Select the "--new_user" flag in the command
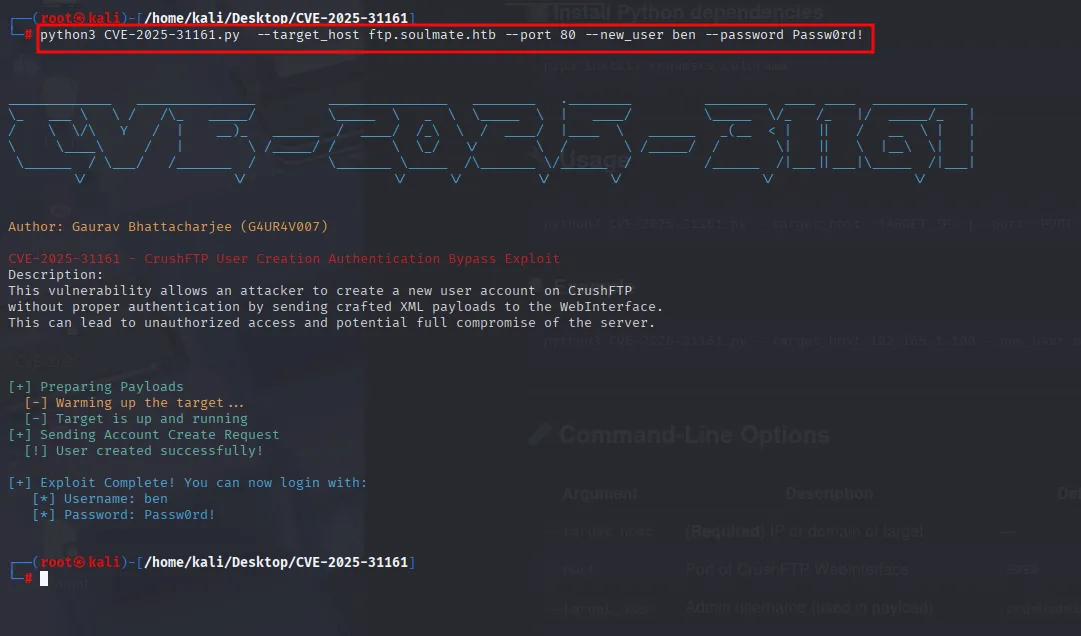This screenshot has height=636, width=1081. pyautogui.click(x=625, y=34)
